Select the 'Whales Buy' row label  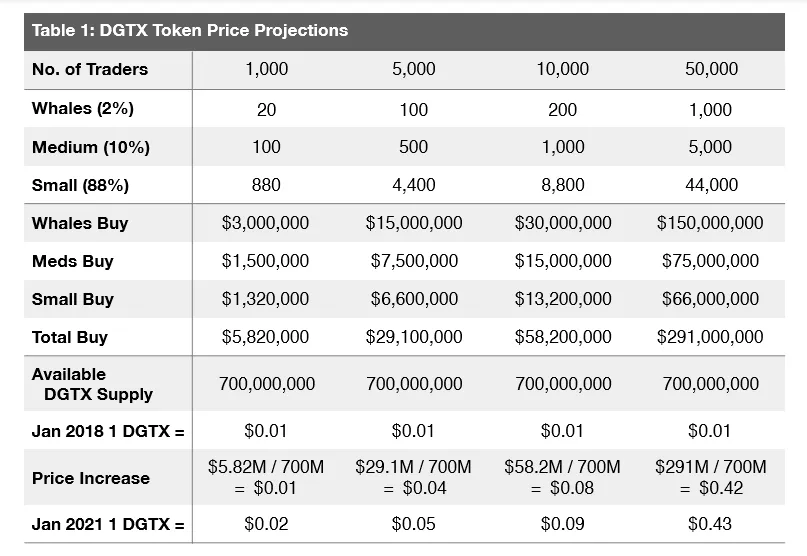click(x=80, y=223)
